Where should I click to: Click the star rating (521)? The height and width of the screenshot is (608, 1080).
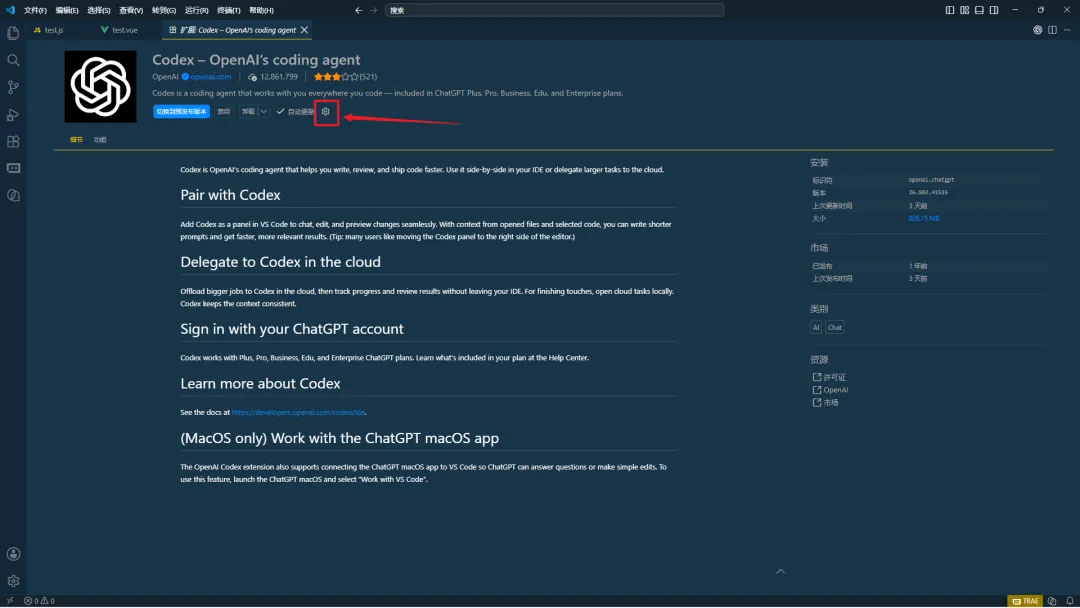(x=345, y=76)
